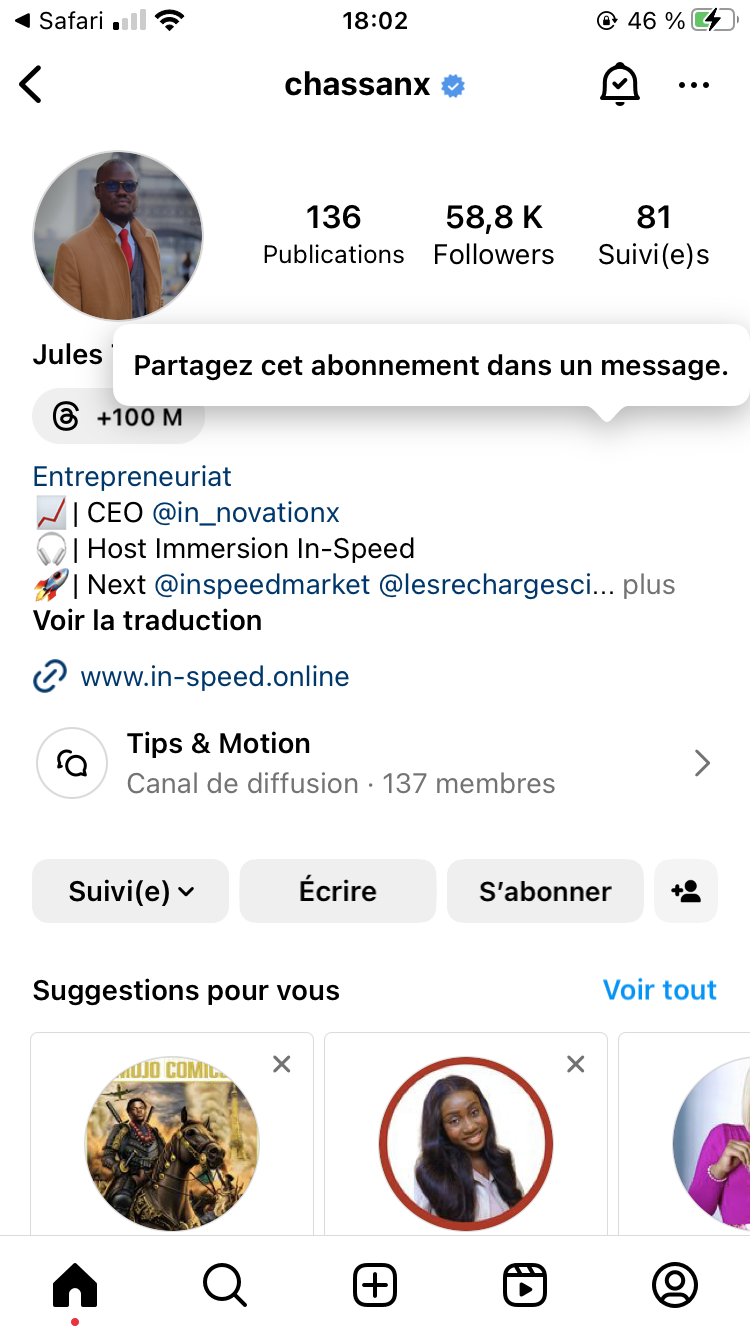Image resolution: width=750 pixels, height=1334 pixels.
Task: Expand the bio with "plus"
Action: click(x=649, y=585)
